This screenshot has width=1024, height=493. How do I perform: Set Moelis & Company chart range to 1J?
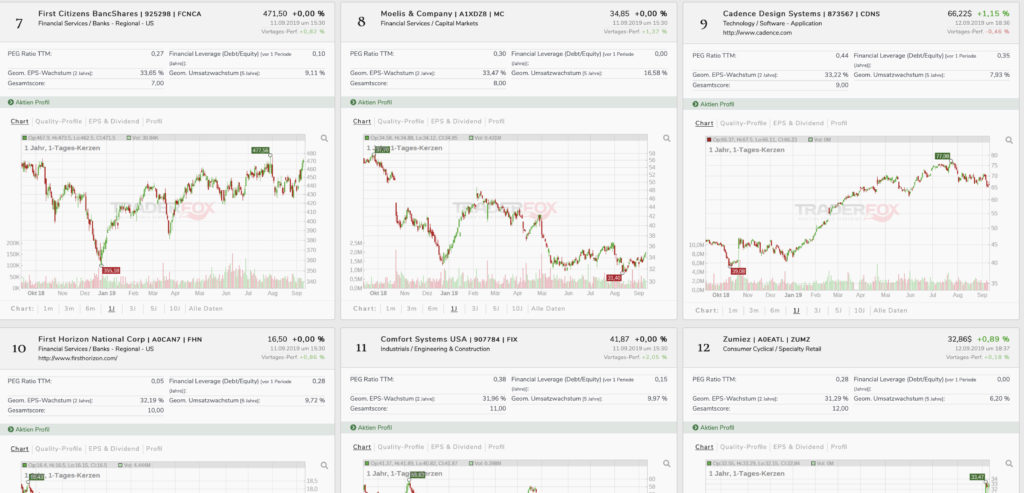point(454,309)
